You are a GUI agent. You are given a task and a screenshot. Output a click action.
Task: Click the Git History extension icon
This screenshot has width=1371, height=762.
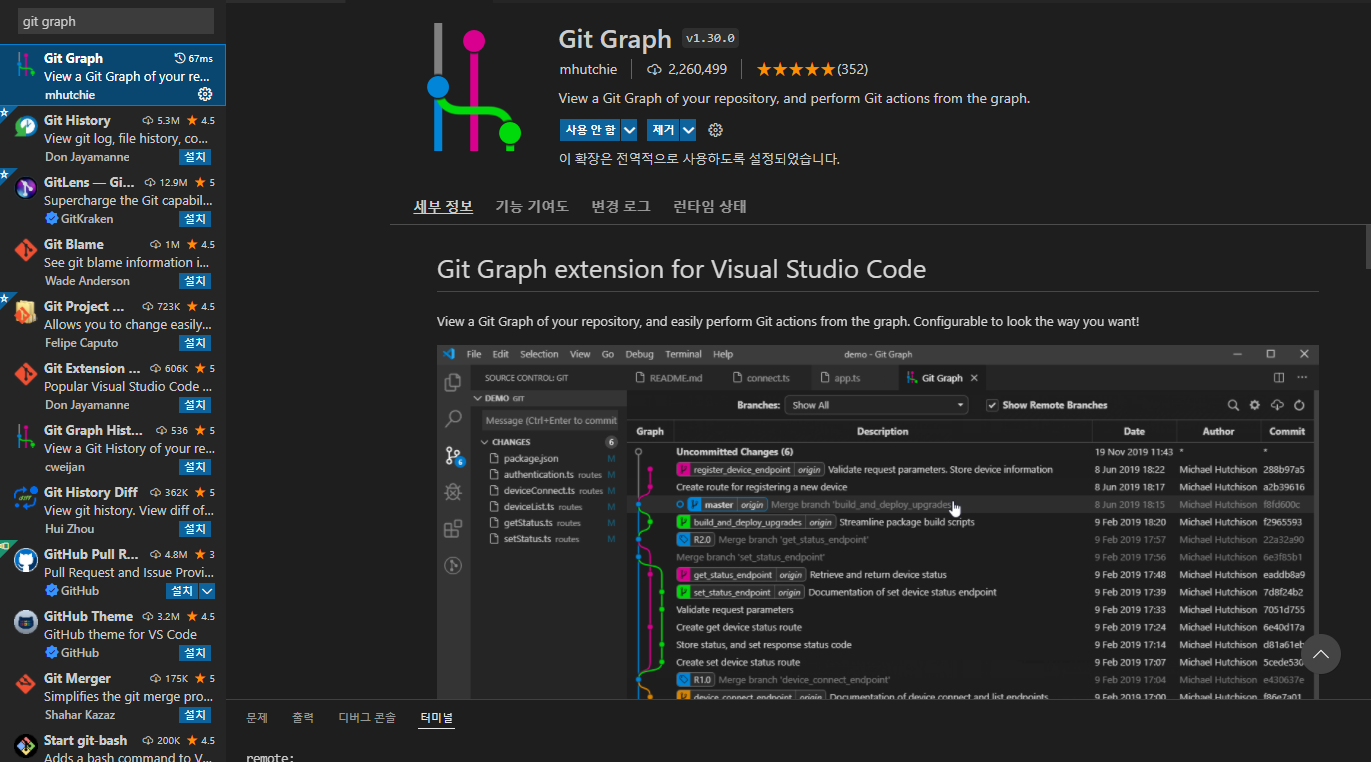point(26,128)
